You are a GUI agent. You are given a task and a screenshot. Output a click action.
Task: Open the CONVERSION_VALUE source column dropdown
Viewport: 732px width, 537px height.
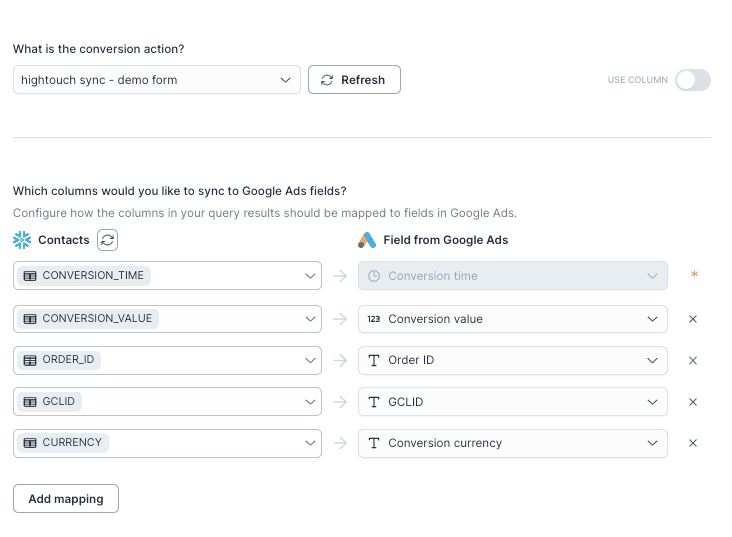[167, 319]
